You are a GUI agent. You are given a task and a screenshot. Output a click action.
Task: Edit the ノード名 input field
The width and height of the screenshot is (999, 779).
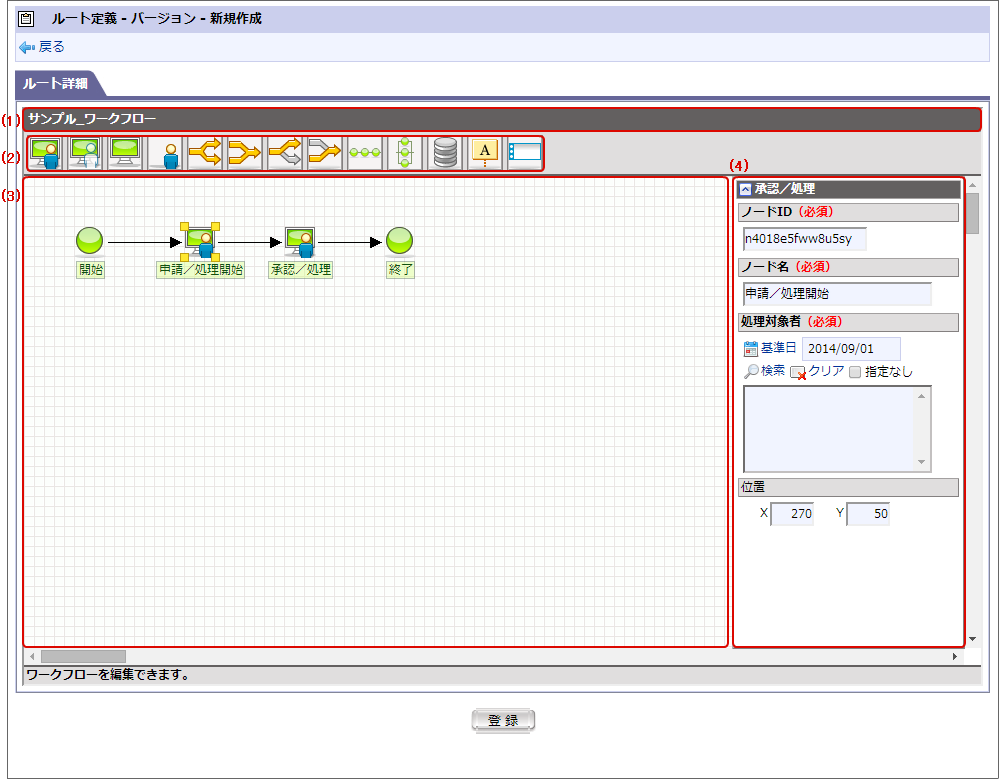coord(837,294)
